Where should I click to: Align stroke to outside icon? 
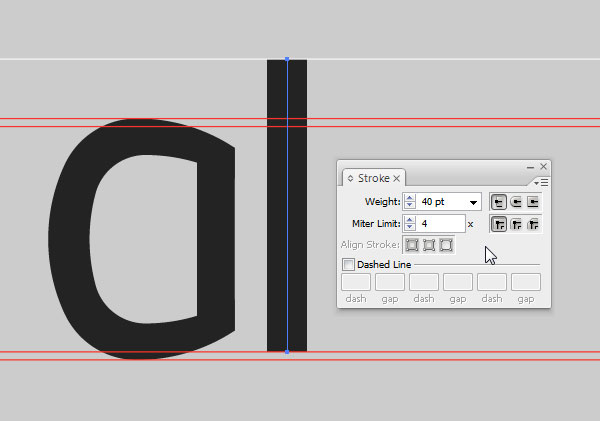tap(446, 245)
